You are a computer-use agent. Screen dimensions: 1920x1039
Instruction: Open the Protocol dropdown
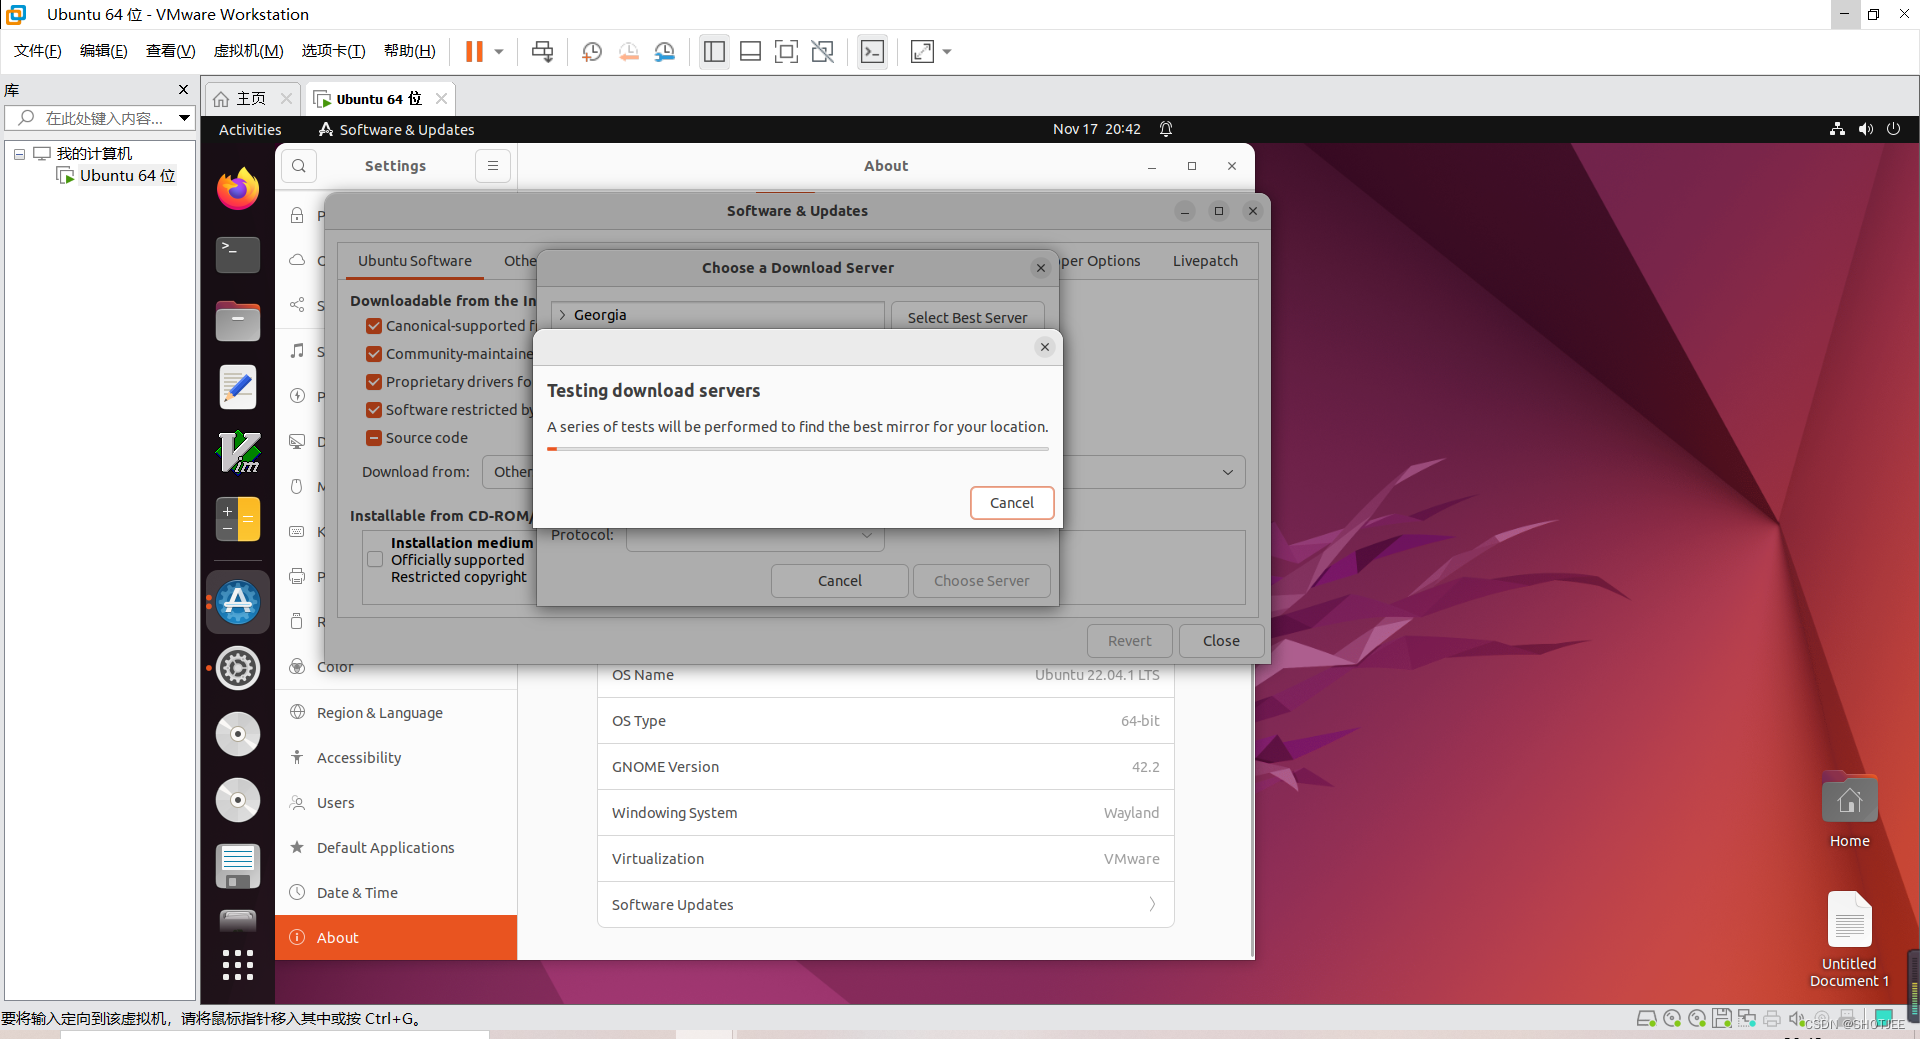tap(755, 537)
